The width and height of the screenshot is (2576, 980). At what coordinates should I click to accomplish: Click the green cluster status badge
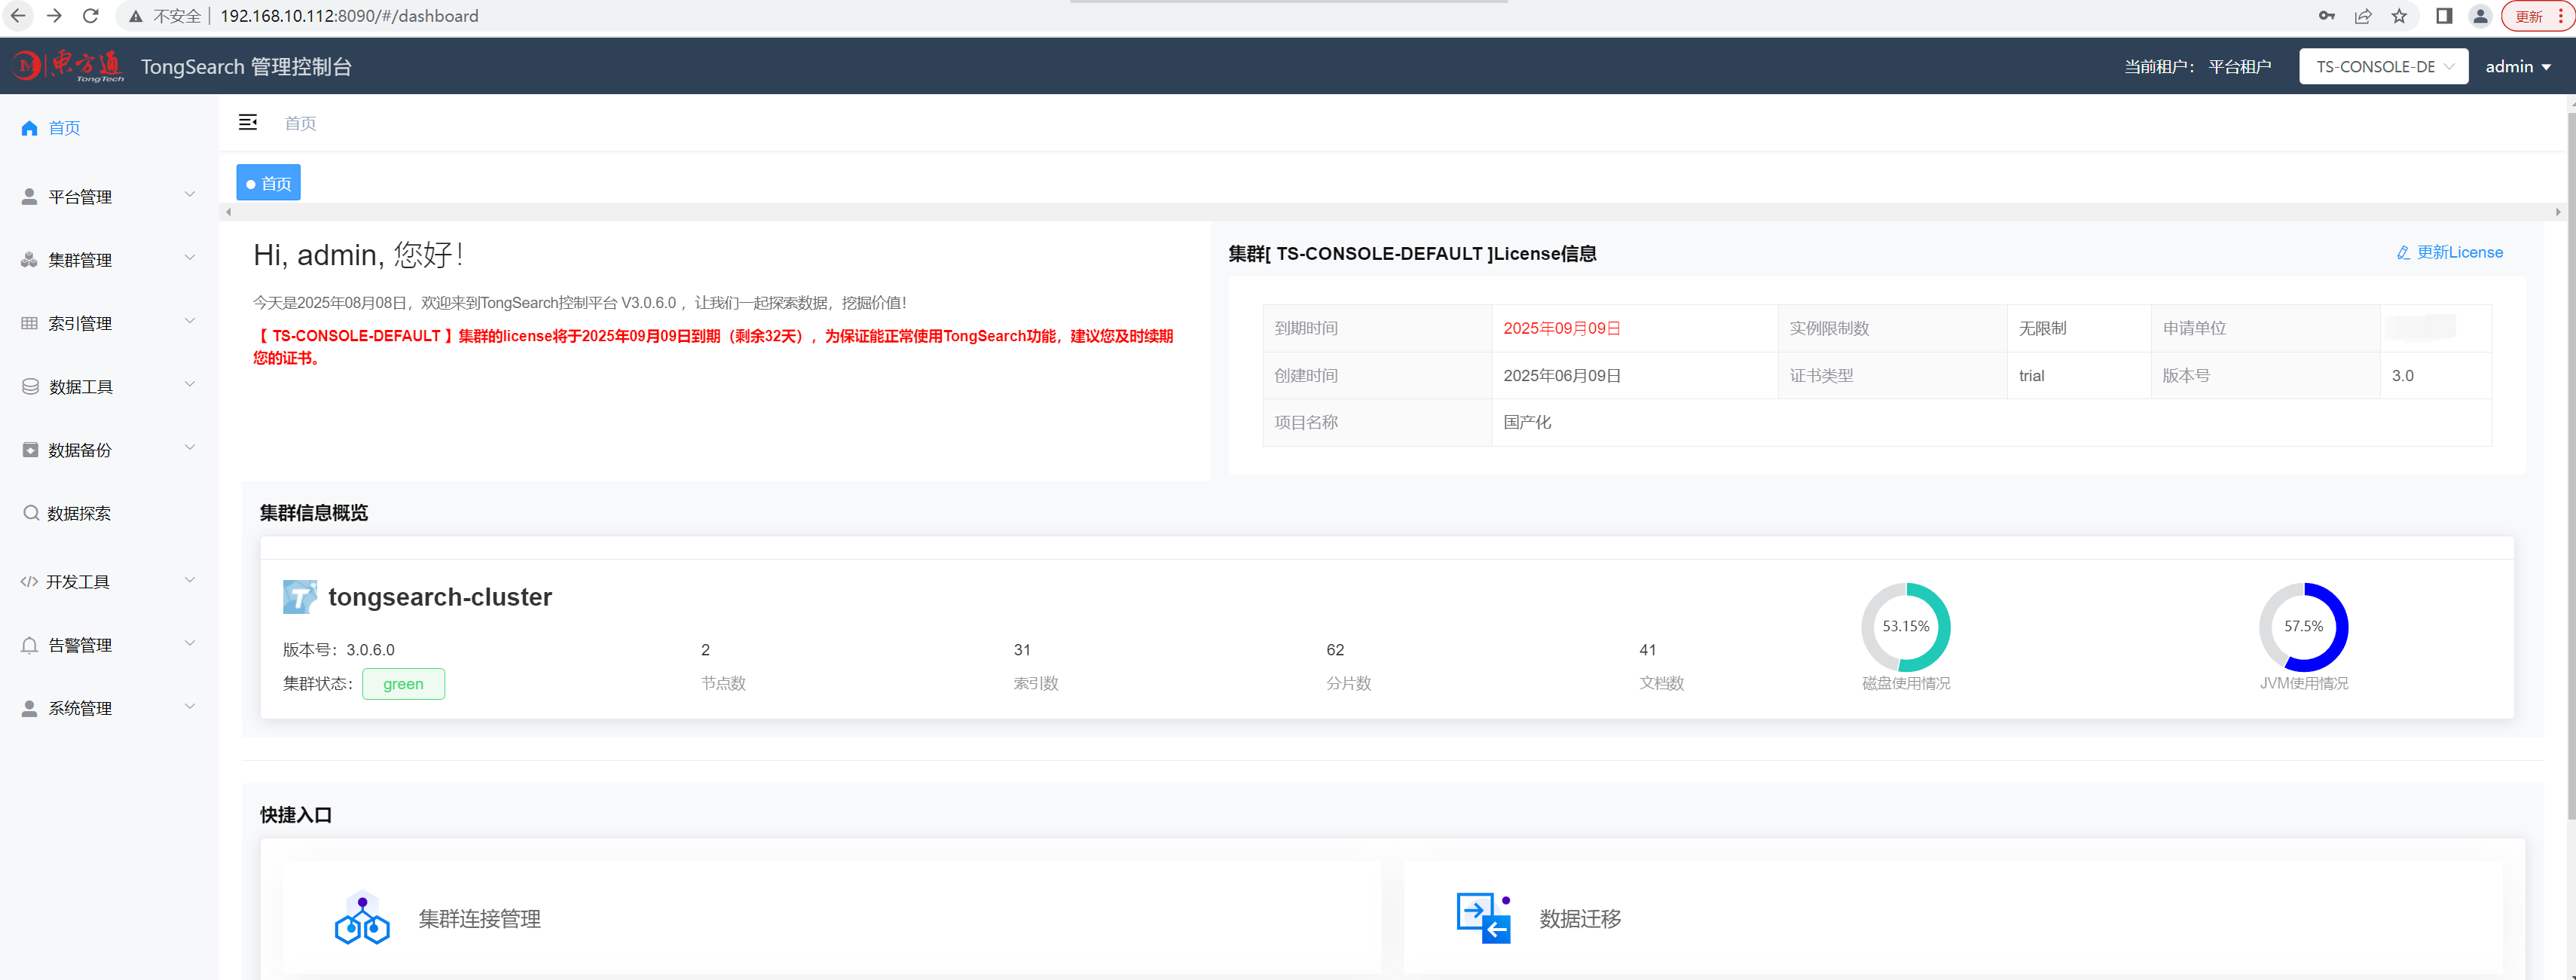point(403,684)
